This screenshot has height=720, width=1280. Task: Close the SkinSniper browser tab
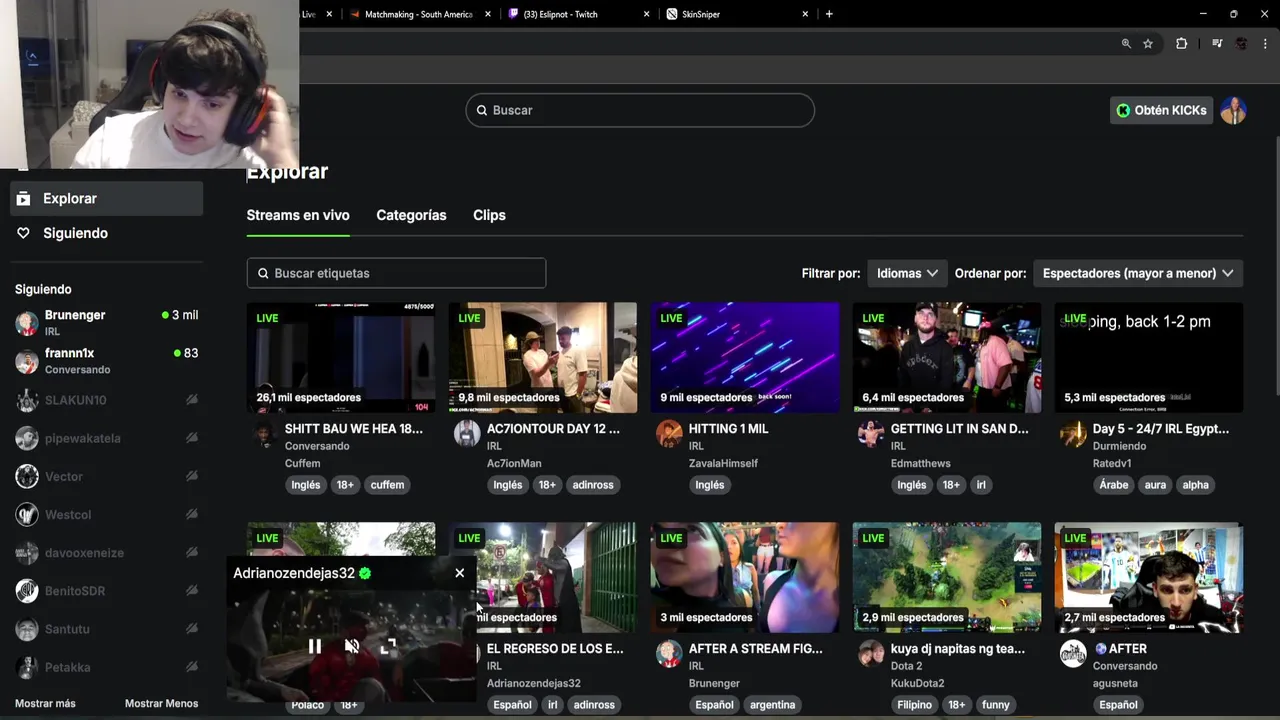pos(805,14)
